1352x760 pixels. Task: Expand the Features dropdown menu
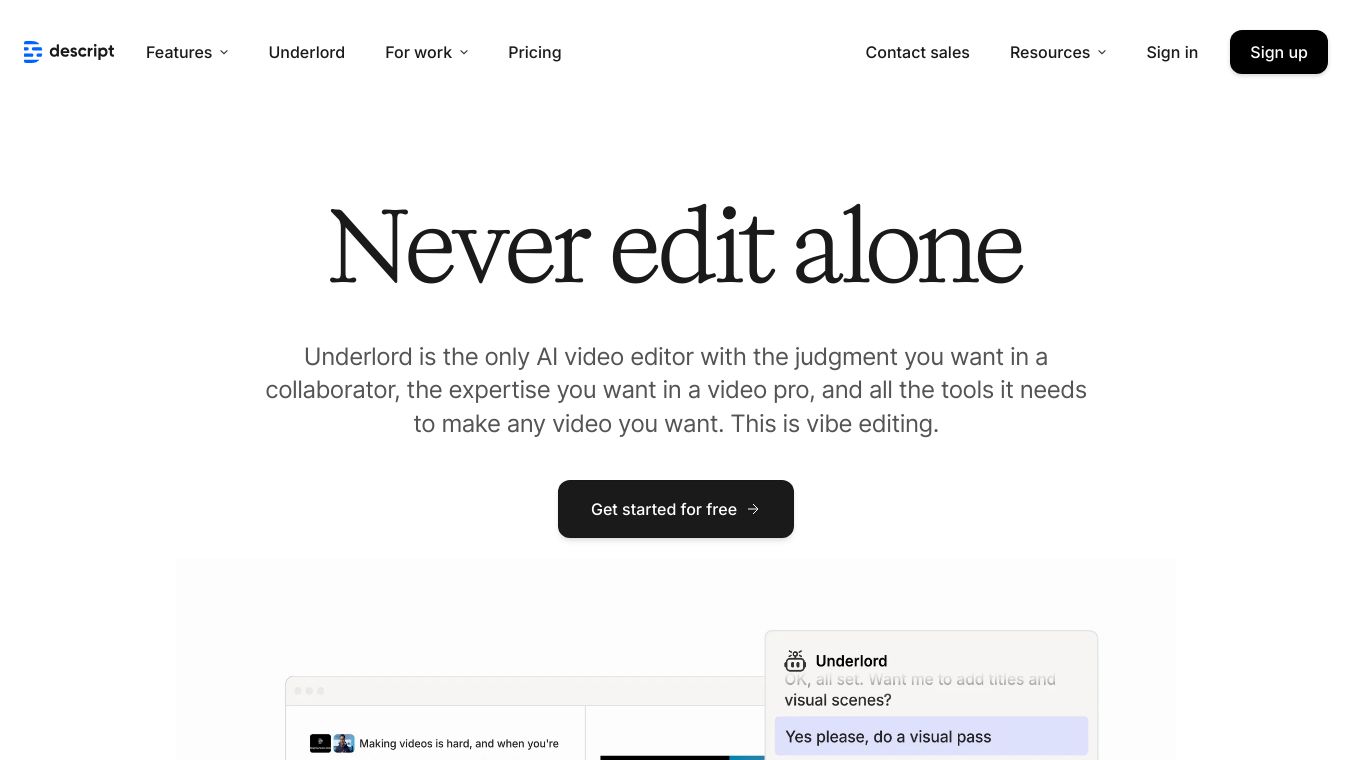[187, 52]
